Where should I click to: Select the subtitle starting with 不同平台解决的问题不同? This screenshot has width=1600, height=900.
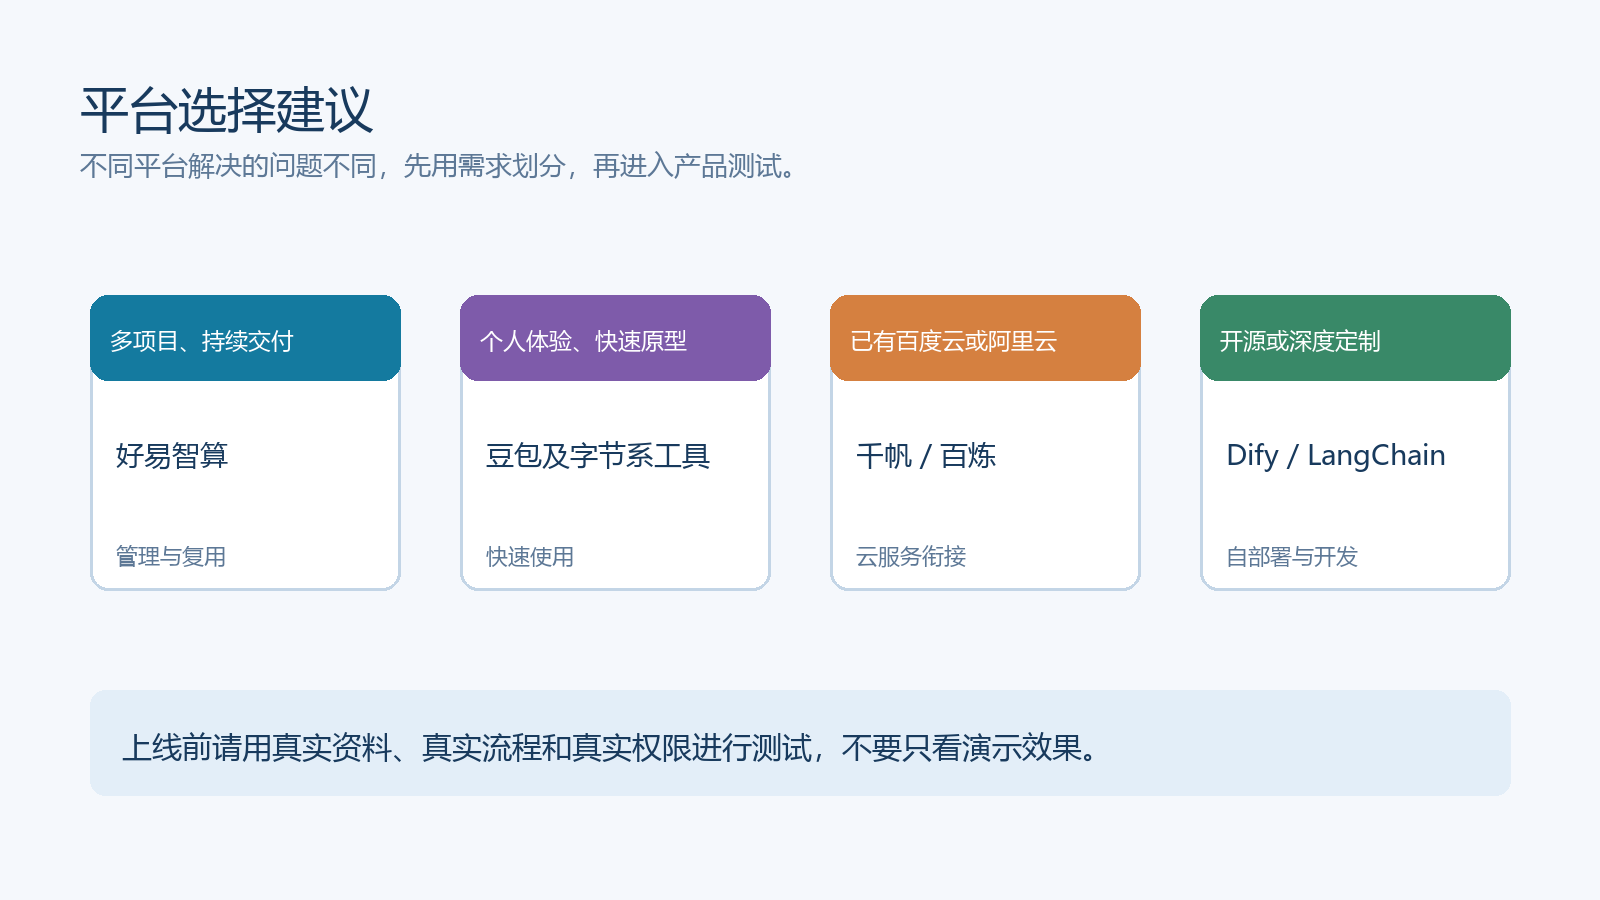pyautogui.click(x=438, y=166)
